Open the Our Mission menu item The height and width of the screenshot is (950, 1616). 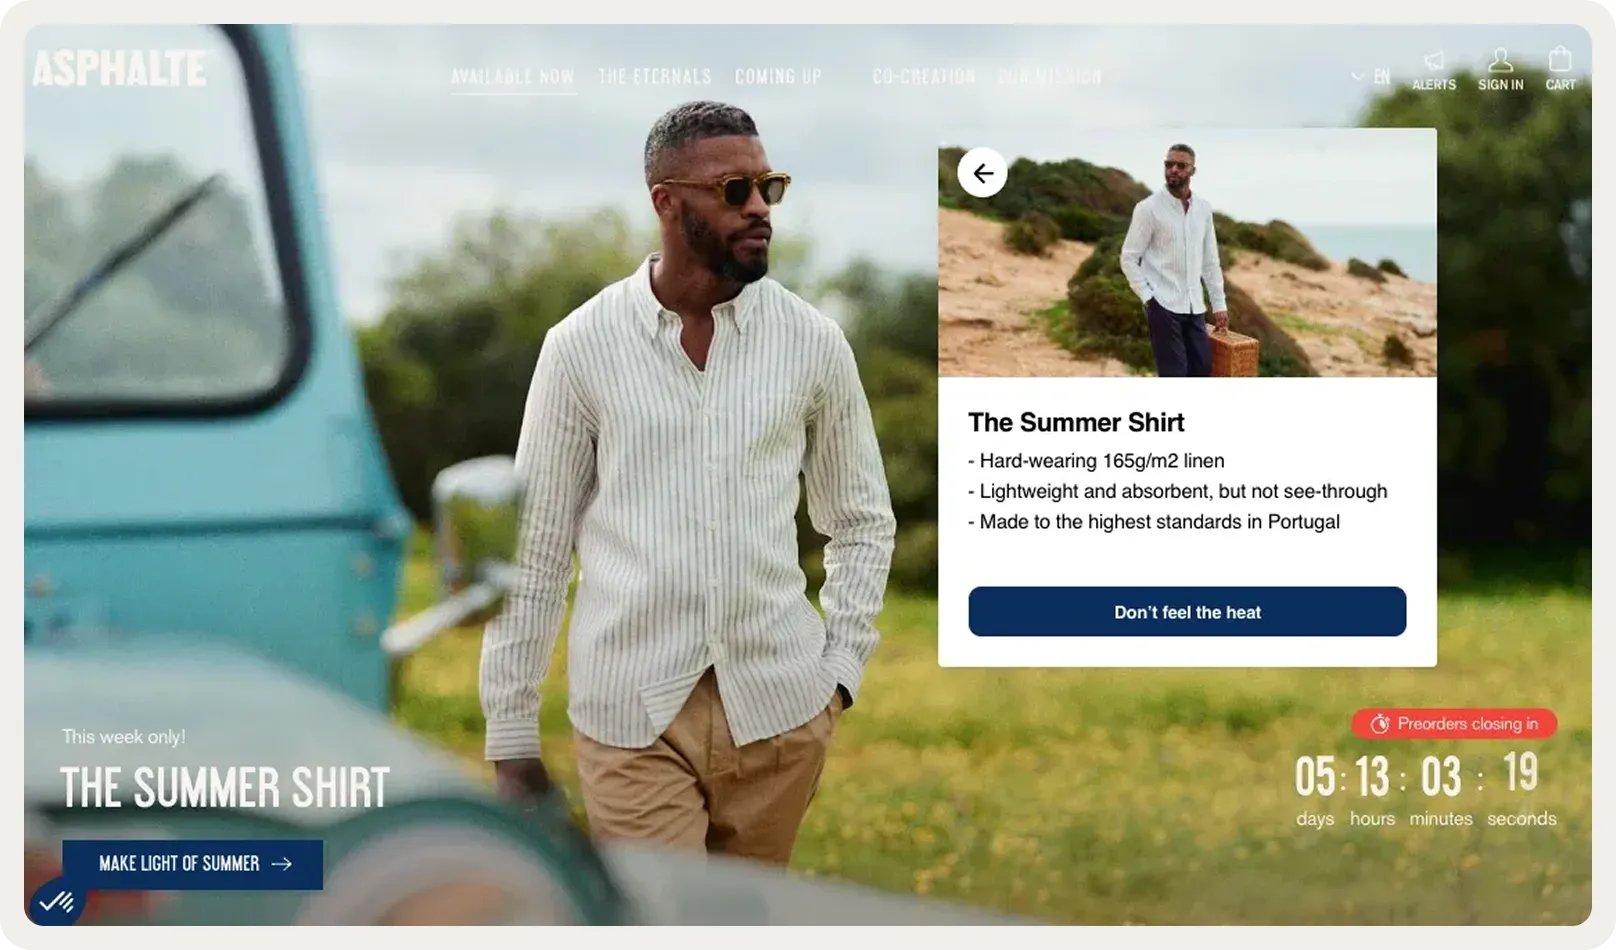(1050, 77)
